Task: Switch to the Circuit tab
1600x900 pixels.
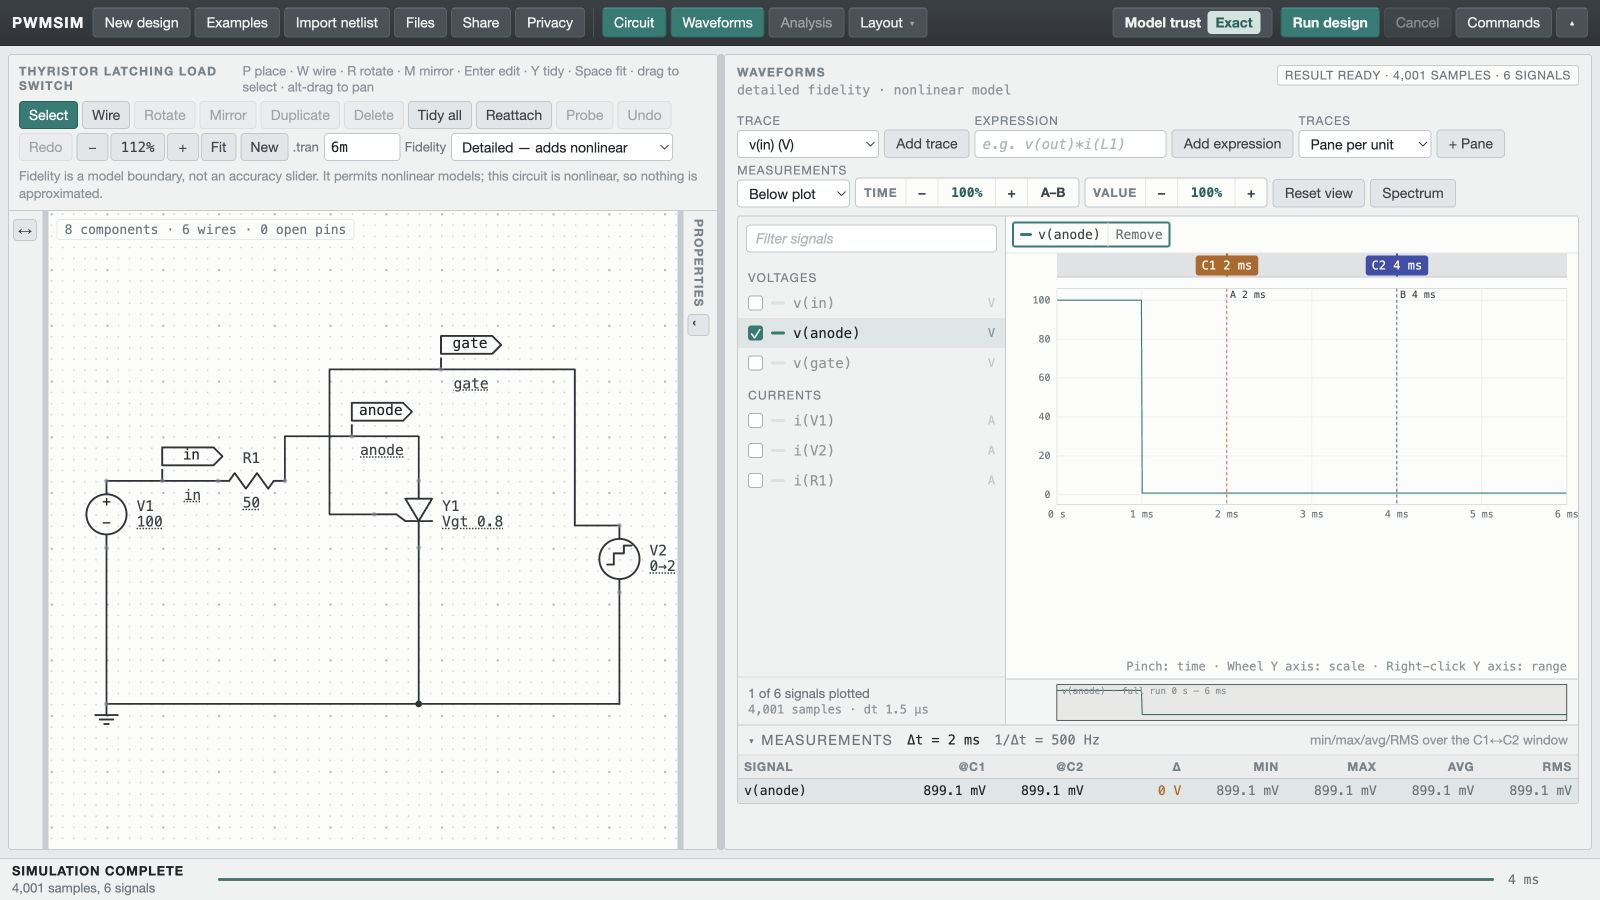Action: [634, 23]
